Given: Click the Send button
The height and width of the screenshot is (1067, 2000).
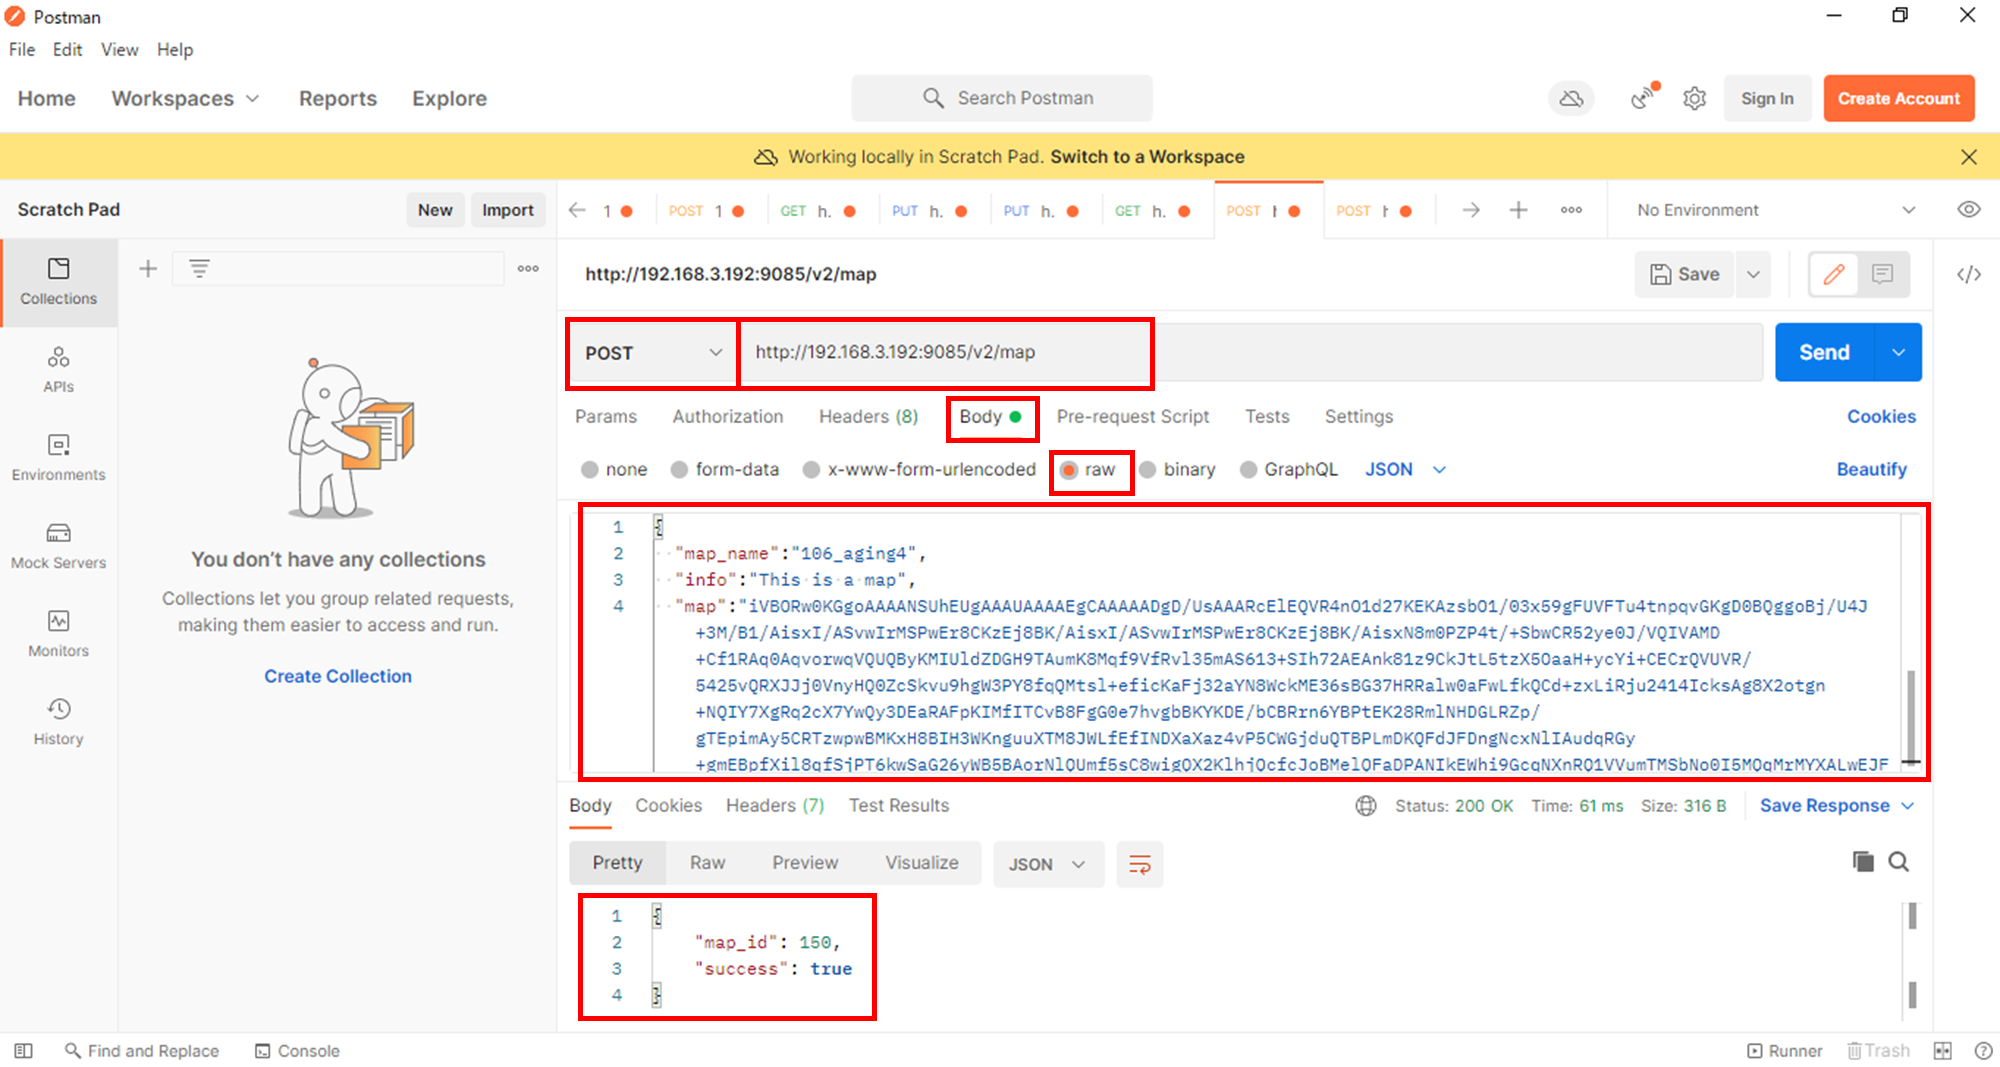Looking at the screenshot, I should click(1824, 352).
